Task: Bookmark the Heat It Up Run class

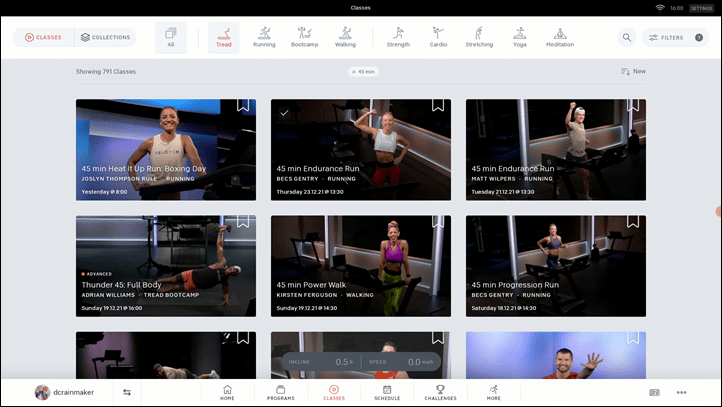Action: [x=243, y=105]
